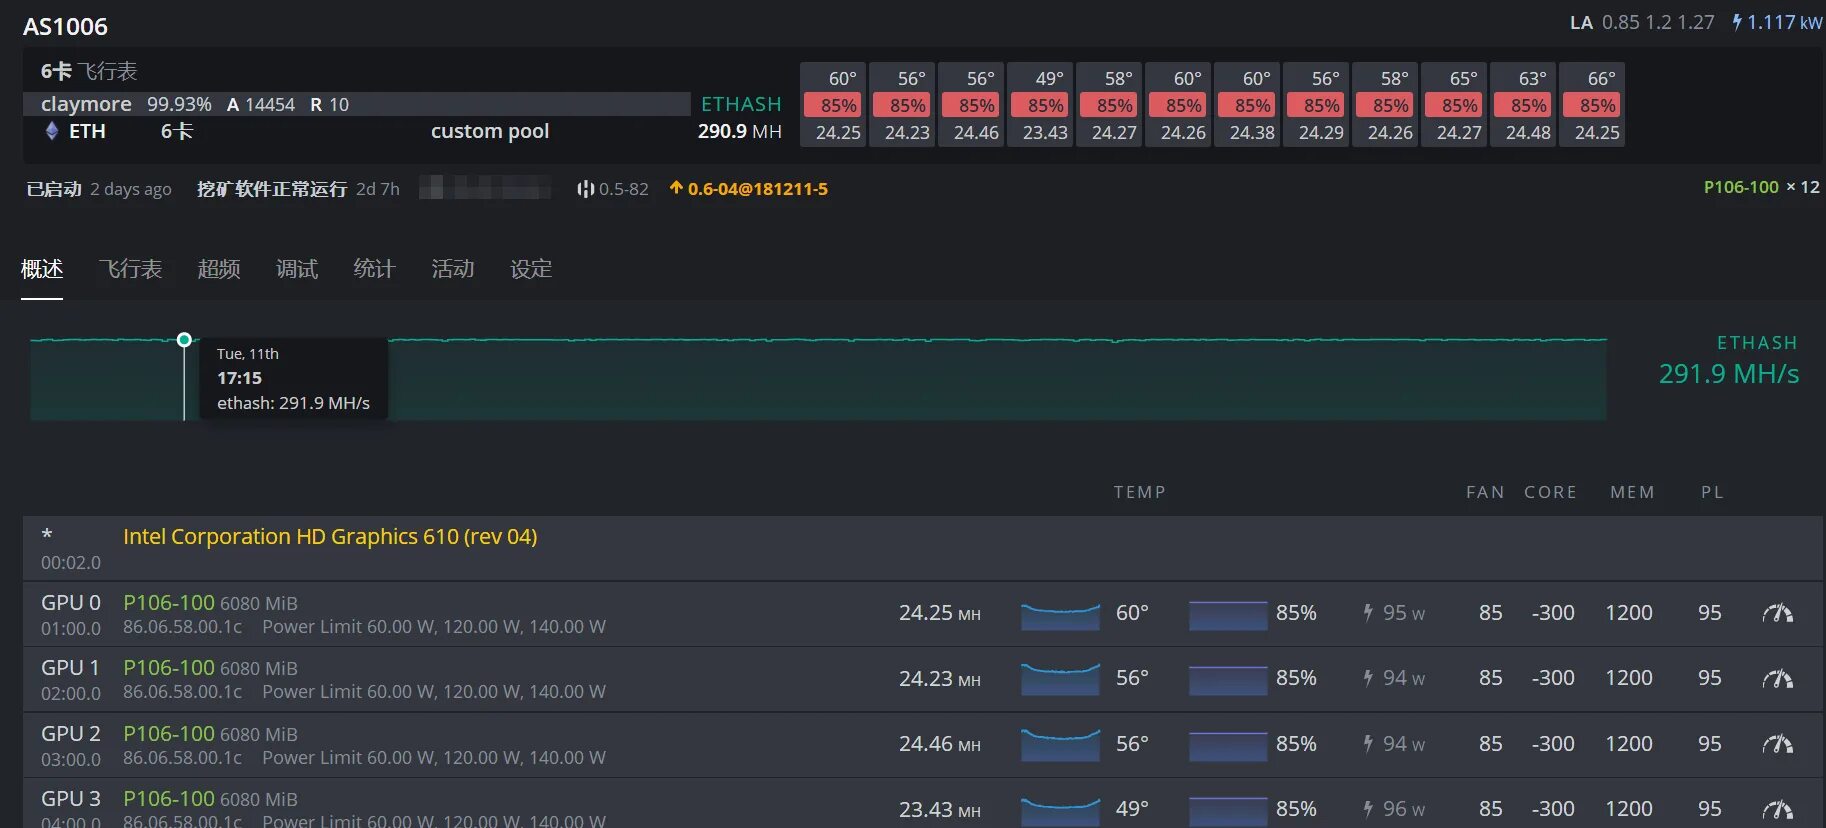Screen dimensions: 1826x828
Task: Click GPU 2 hashrate 24.46 MH
Action: pyautogui.click(x=939, y=744)
